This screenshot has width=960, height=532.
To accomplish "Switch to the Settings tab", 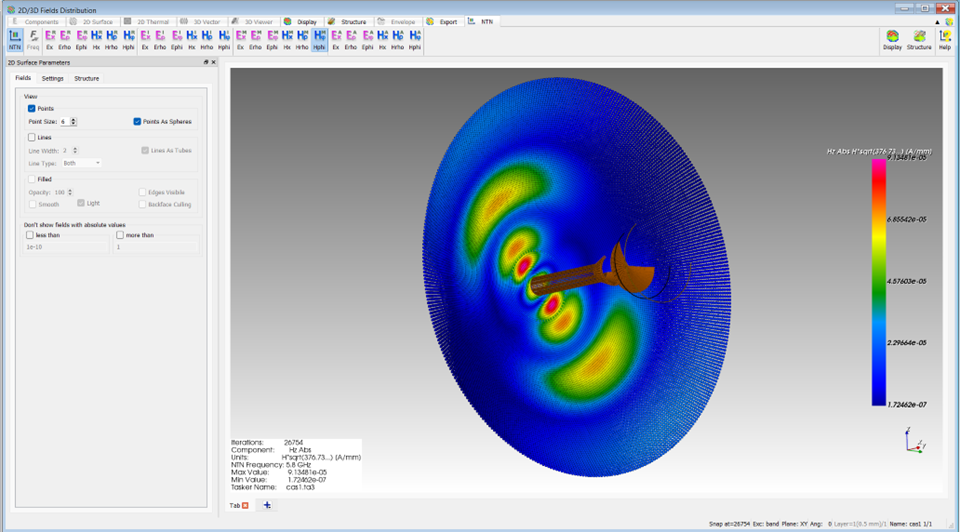I will 52,78.
